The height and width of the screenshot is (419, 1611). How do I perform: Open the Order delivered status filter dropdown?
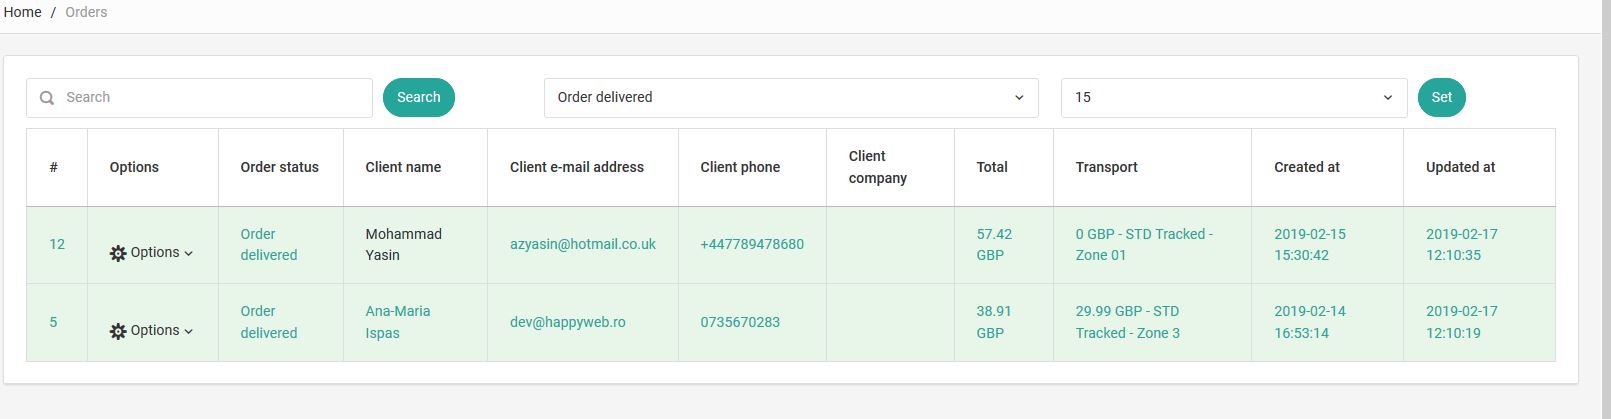click(791, 98)
